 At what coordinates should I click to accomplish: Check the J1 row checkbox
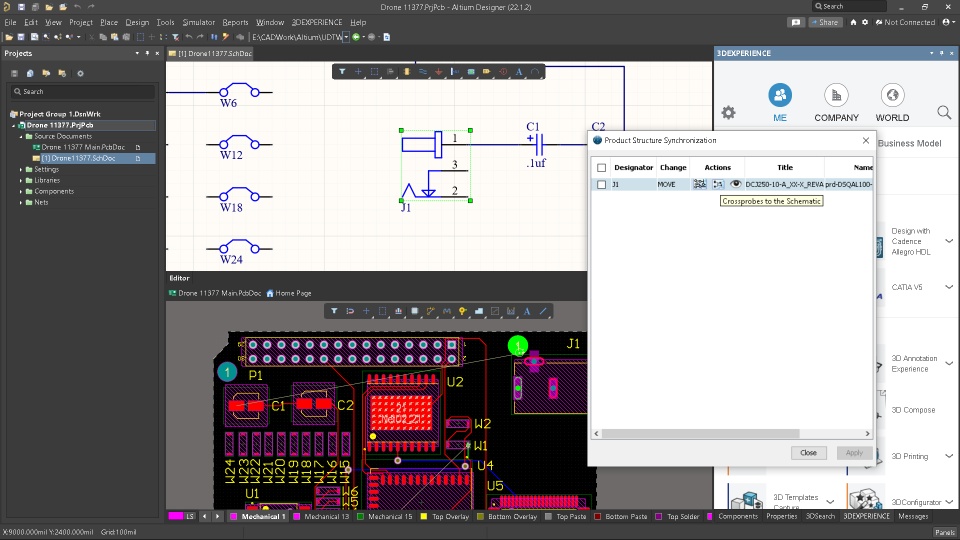[601, 184]
